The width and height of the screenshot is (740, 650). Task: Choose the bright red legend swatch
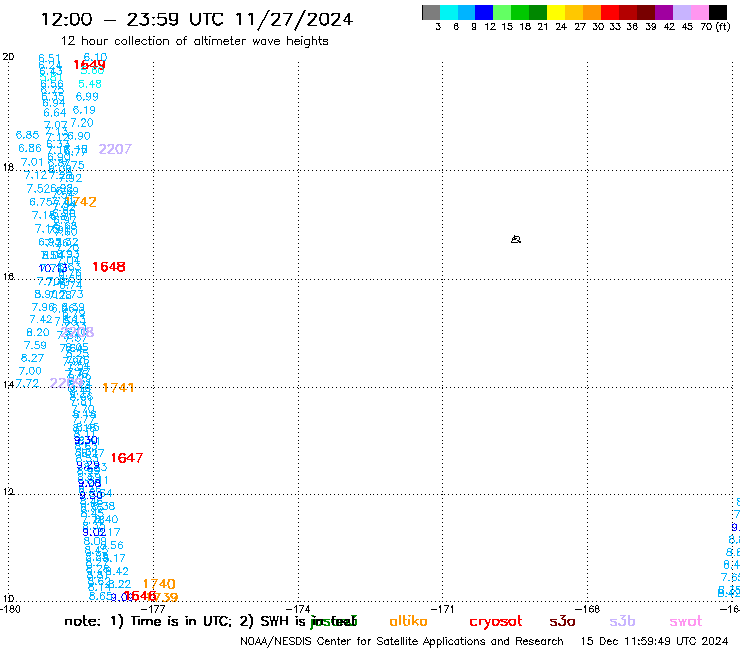(x=609, y=12)
